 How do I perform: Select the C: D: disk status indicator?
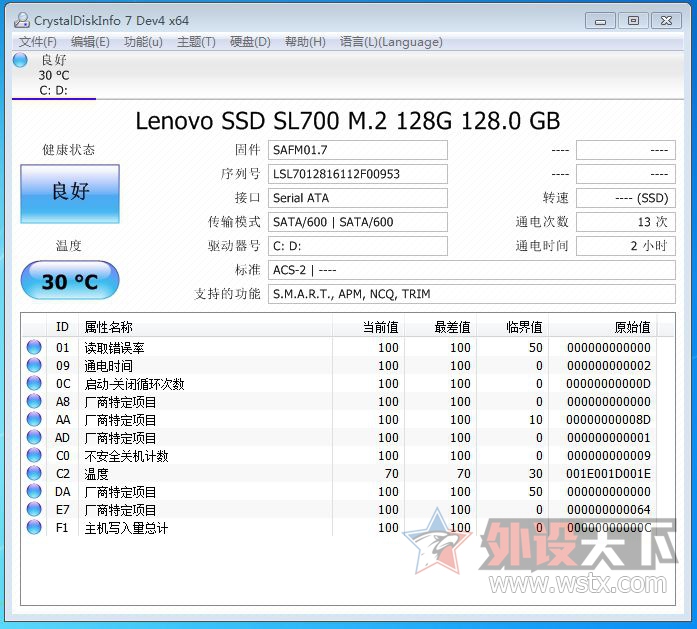[x=53, y=75]
